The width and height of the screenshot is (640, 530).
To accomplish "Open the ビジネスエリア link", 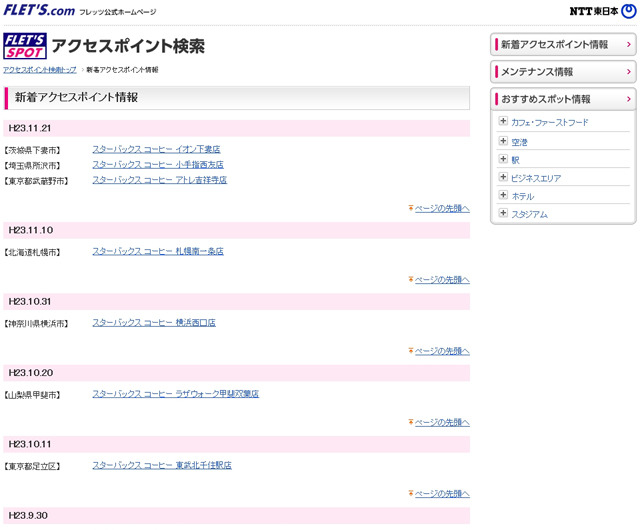I will click(x=536, y=178).
